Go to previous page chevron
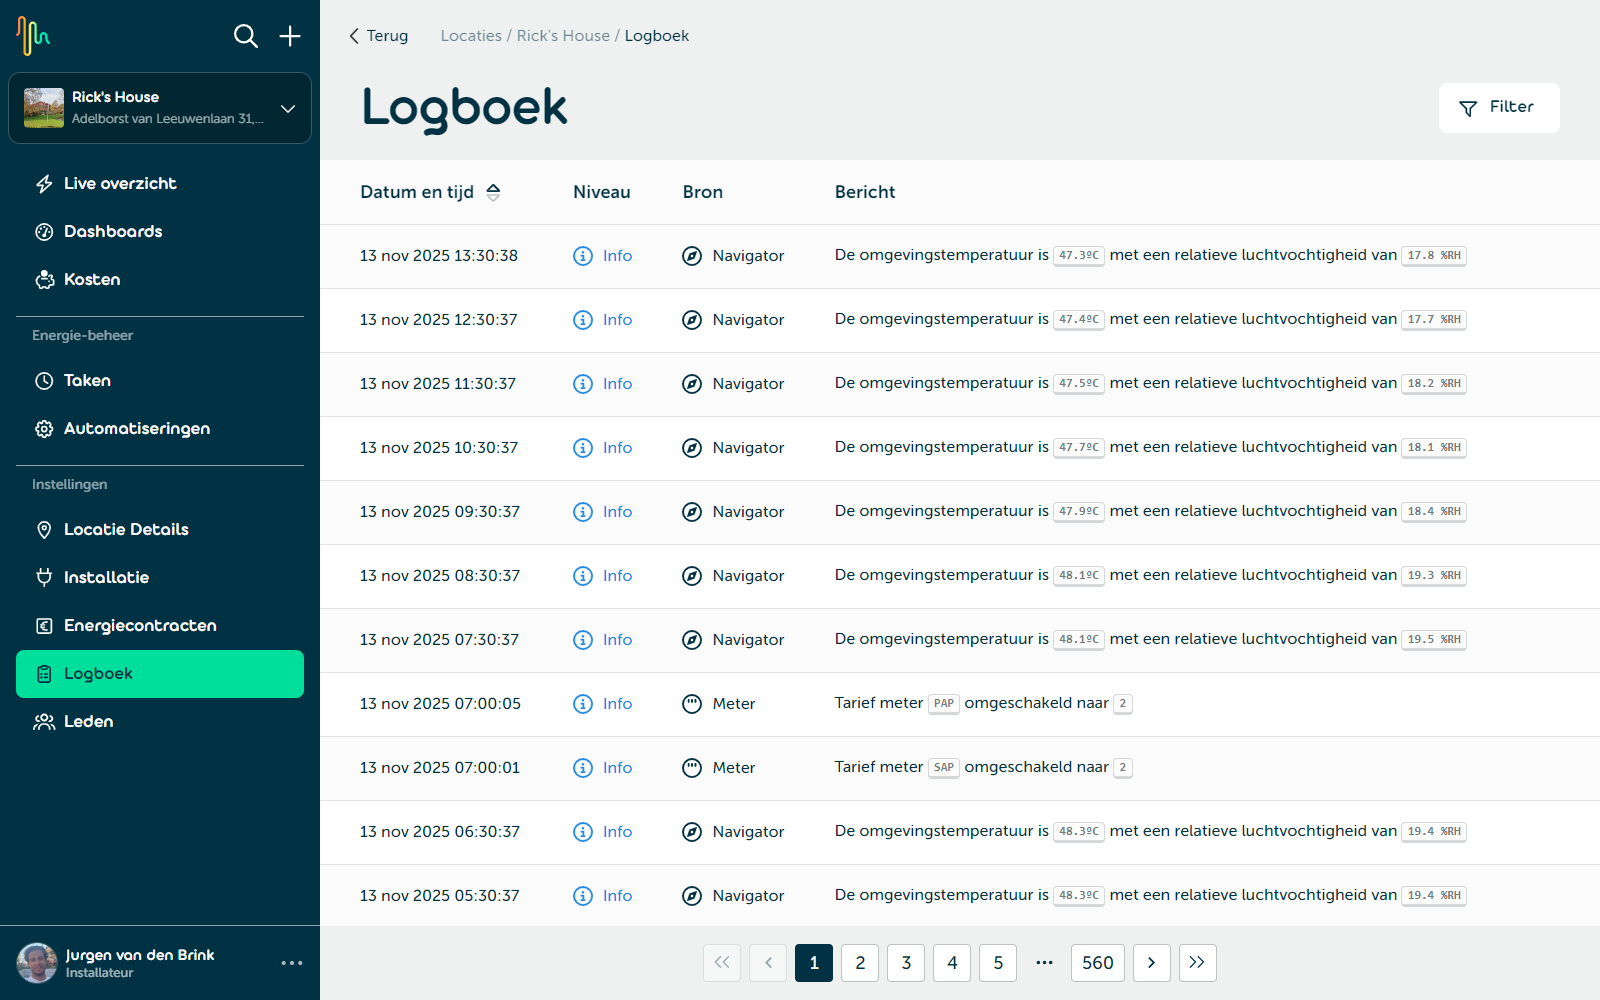 [x=768, y=963]
